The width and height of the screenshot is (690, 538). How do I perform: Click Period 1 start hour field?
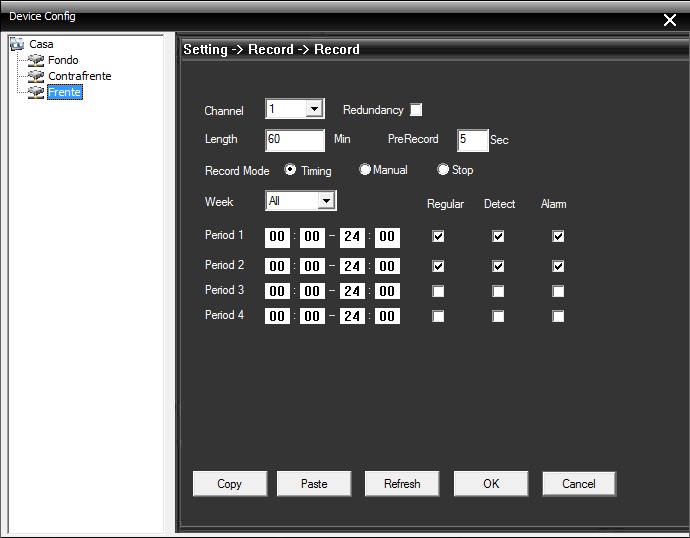pyautogui.click(x=277, y=237)
